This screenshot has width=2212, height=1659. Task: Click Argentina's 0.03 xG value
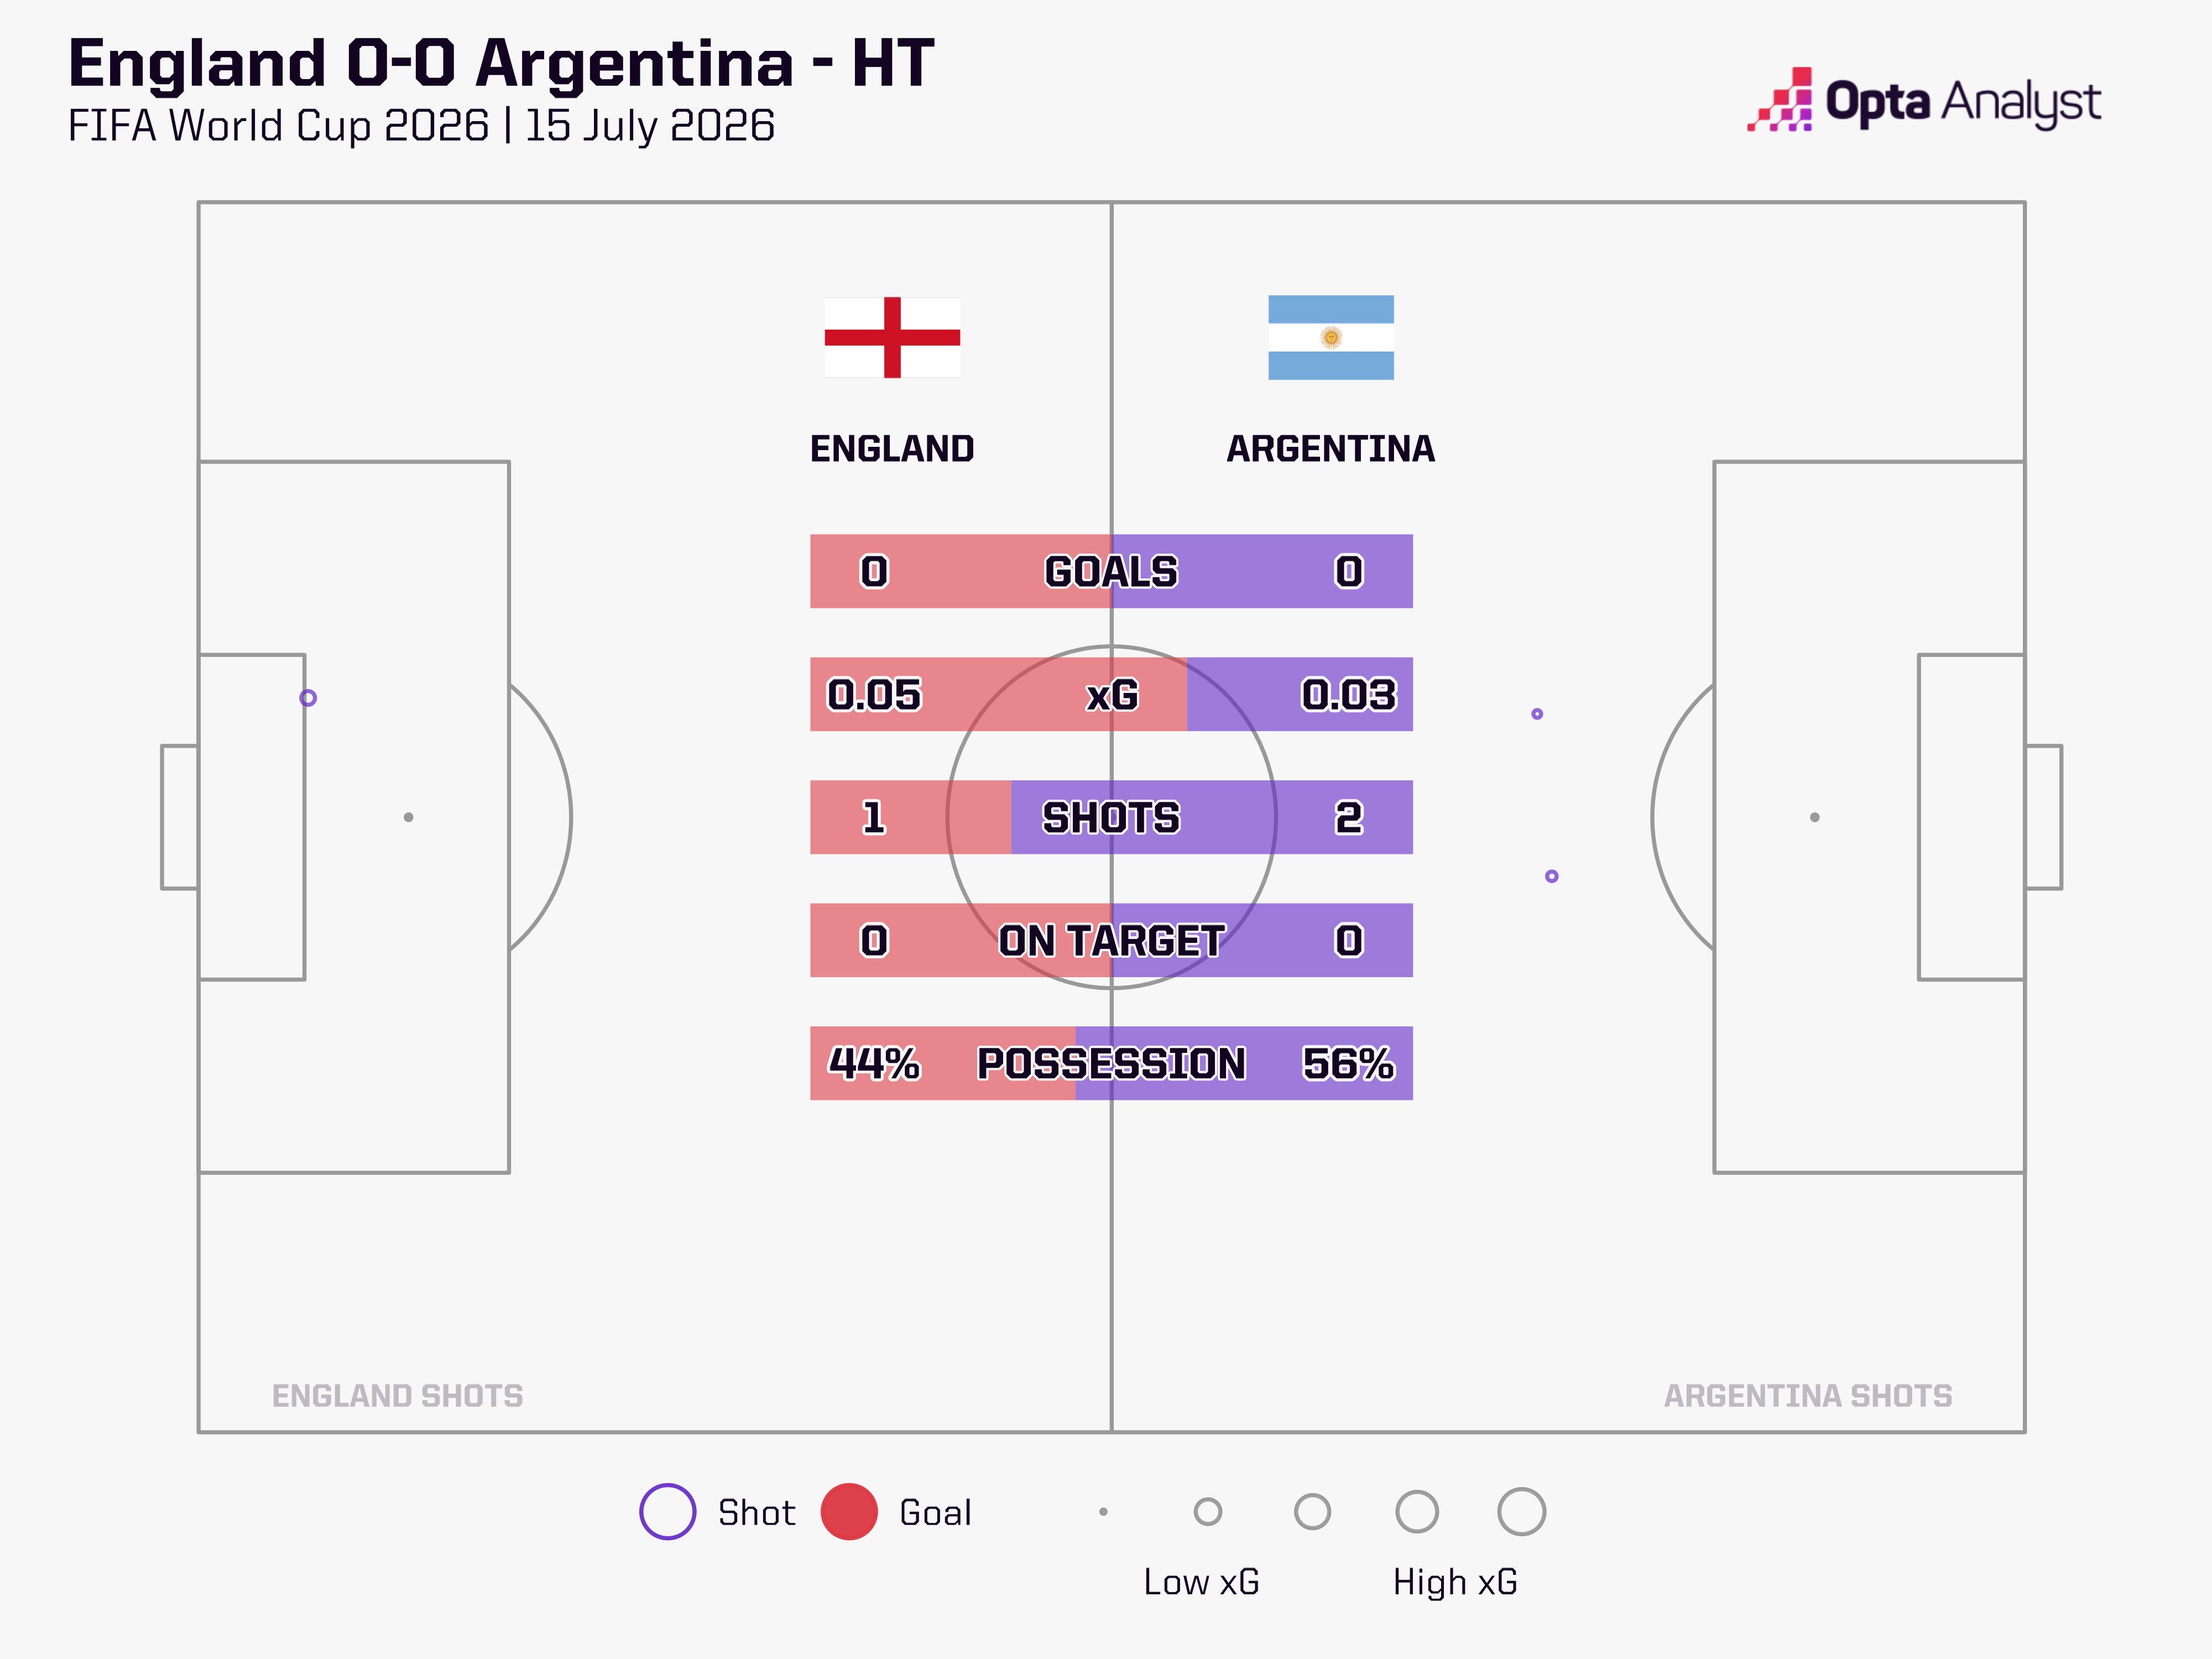click(1348, 694)
